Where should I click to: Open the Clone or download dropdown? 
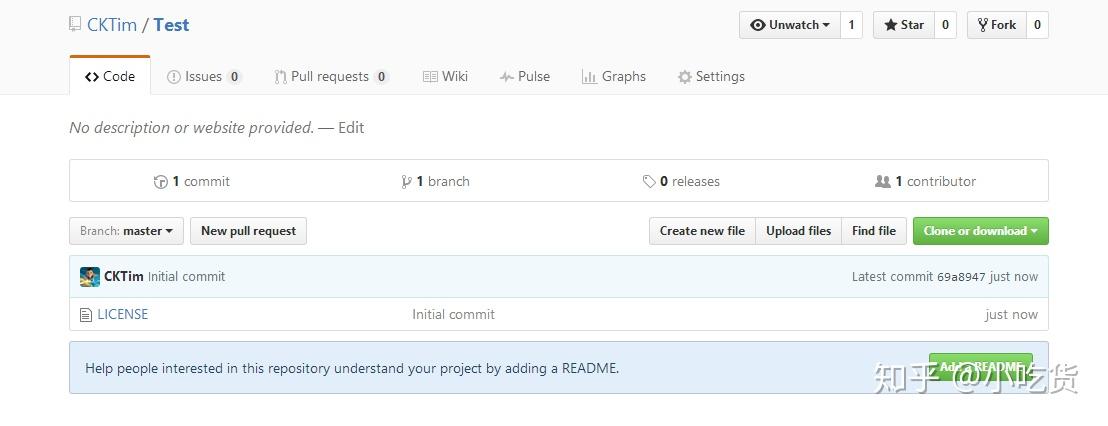[980, 231]
